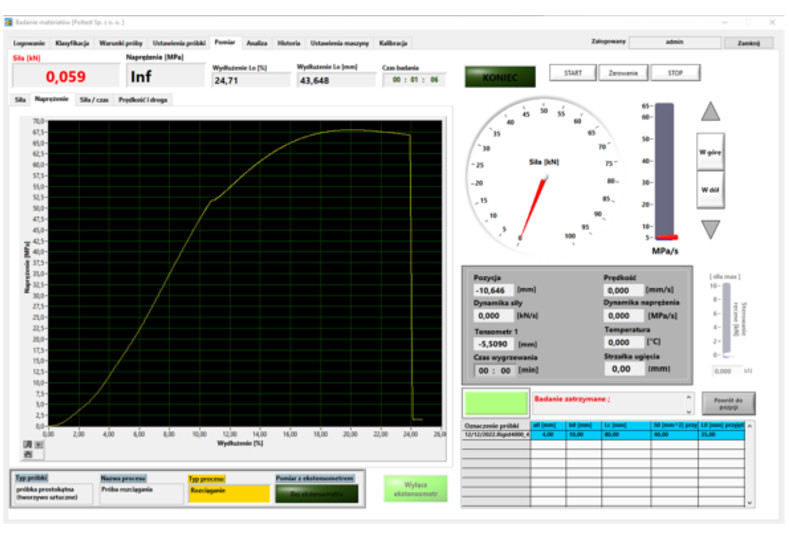Switch to the Warunki próby tab
This screenshot has width=789, height=543.
click(121, 43)
